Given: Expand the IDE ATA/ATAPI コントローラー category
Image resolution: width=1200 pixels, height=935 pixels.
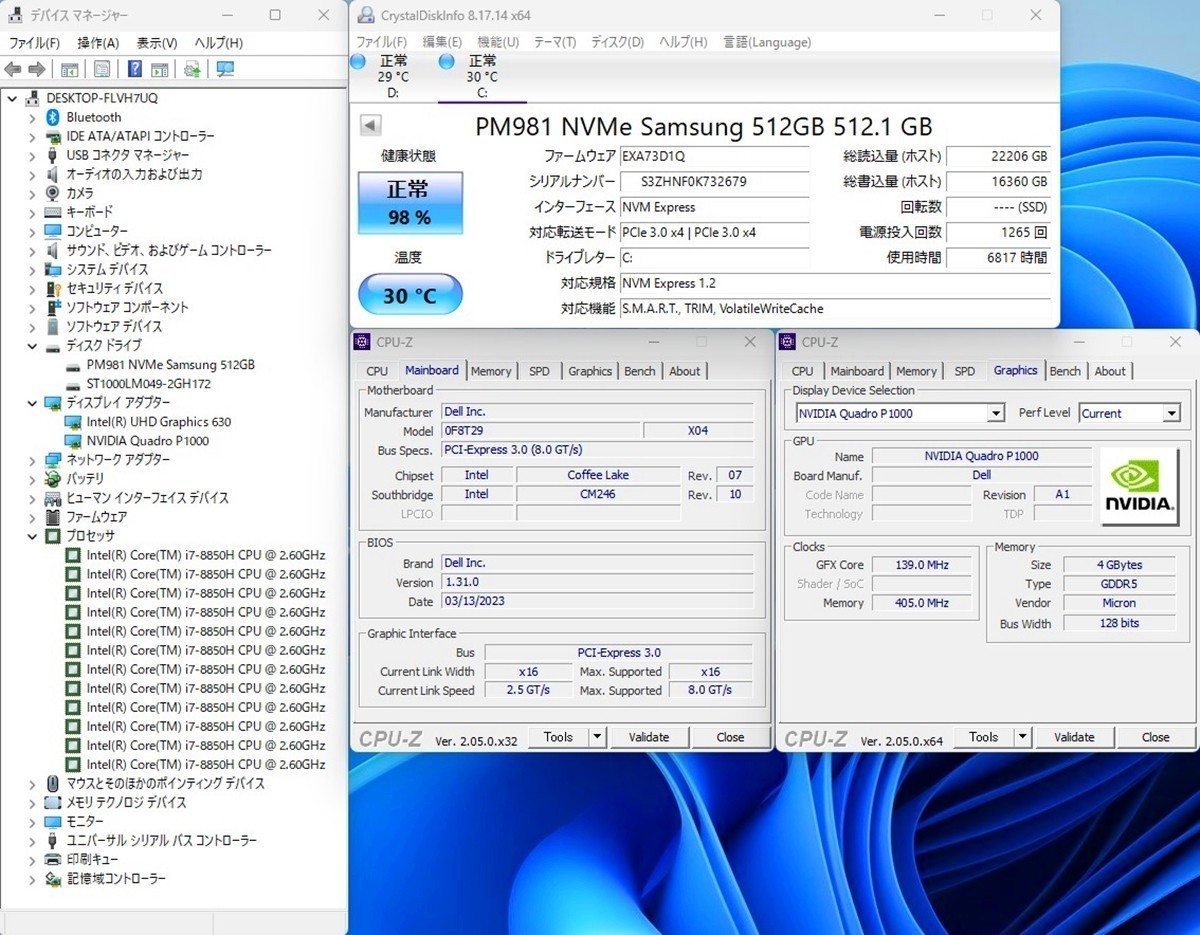Looking at the screenshot, I should tap(33, 136).
